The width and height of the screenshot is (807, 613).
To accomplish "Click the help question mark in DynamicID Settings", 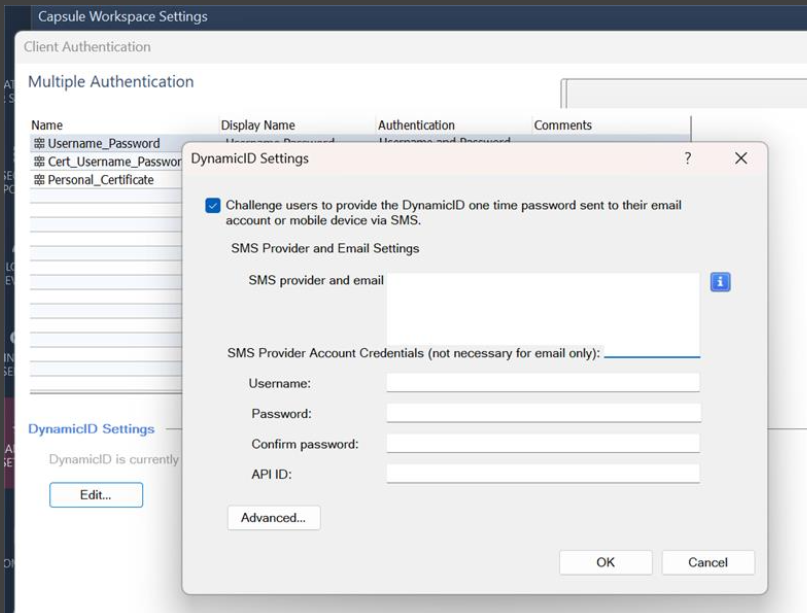I will tap(688, 158).
